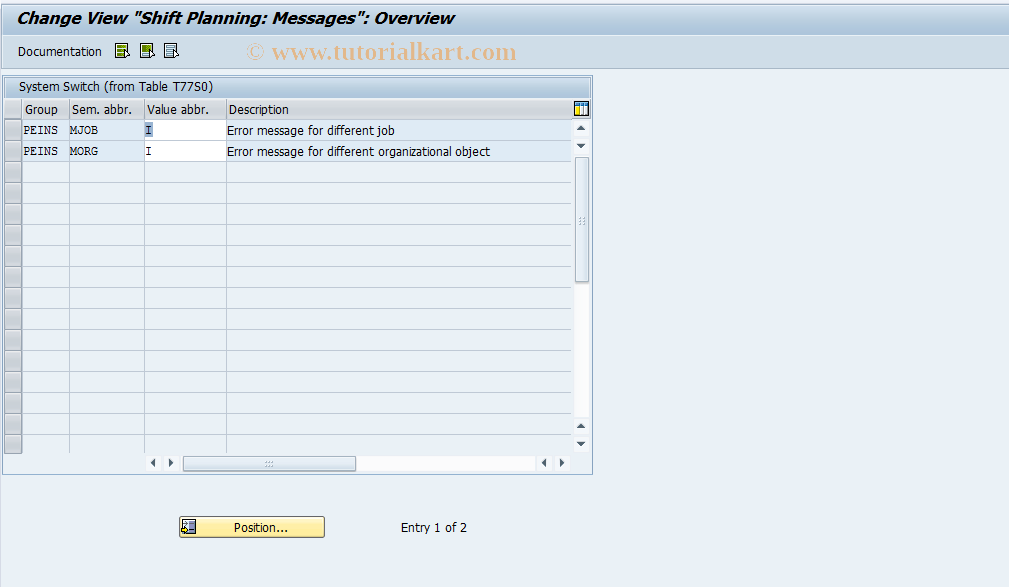This screenshot has width=1009, height=587.
Task: Click bottom scroll-up arrow of vertical scrollbar
Action: point(581,425)
